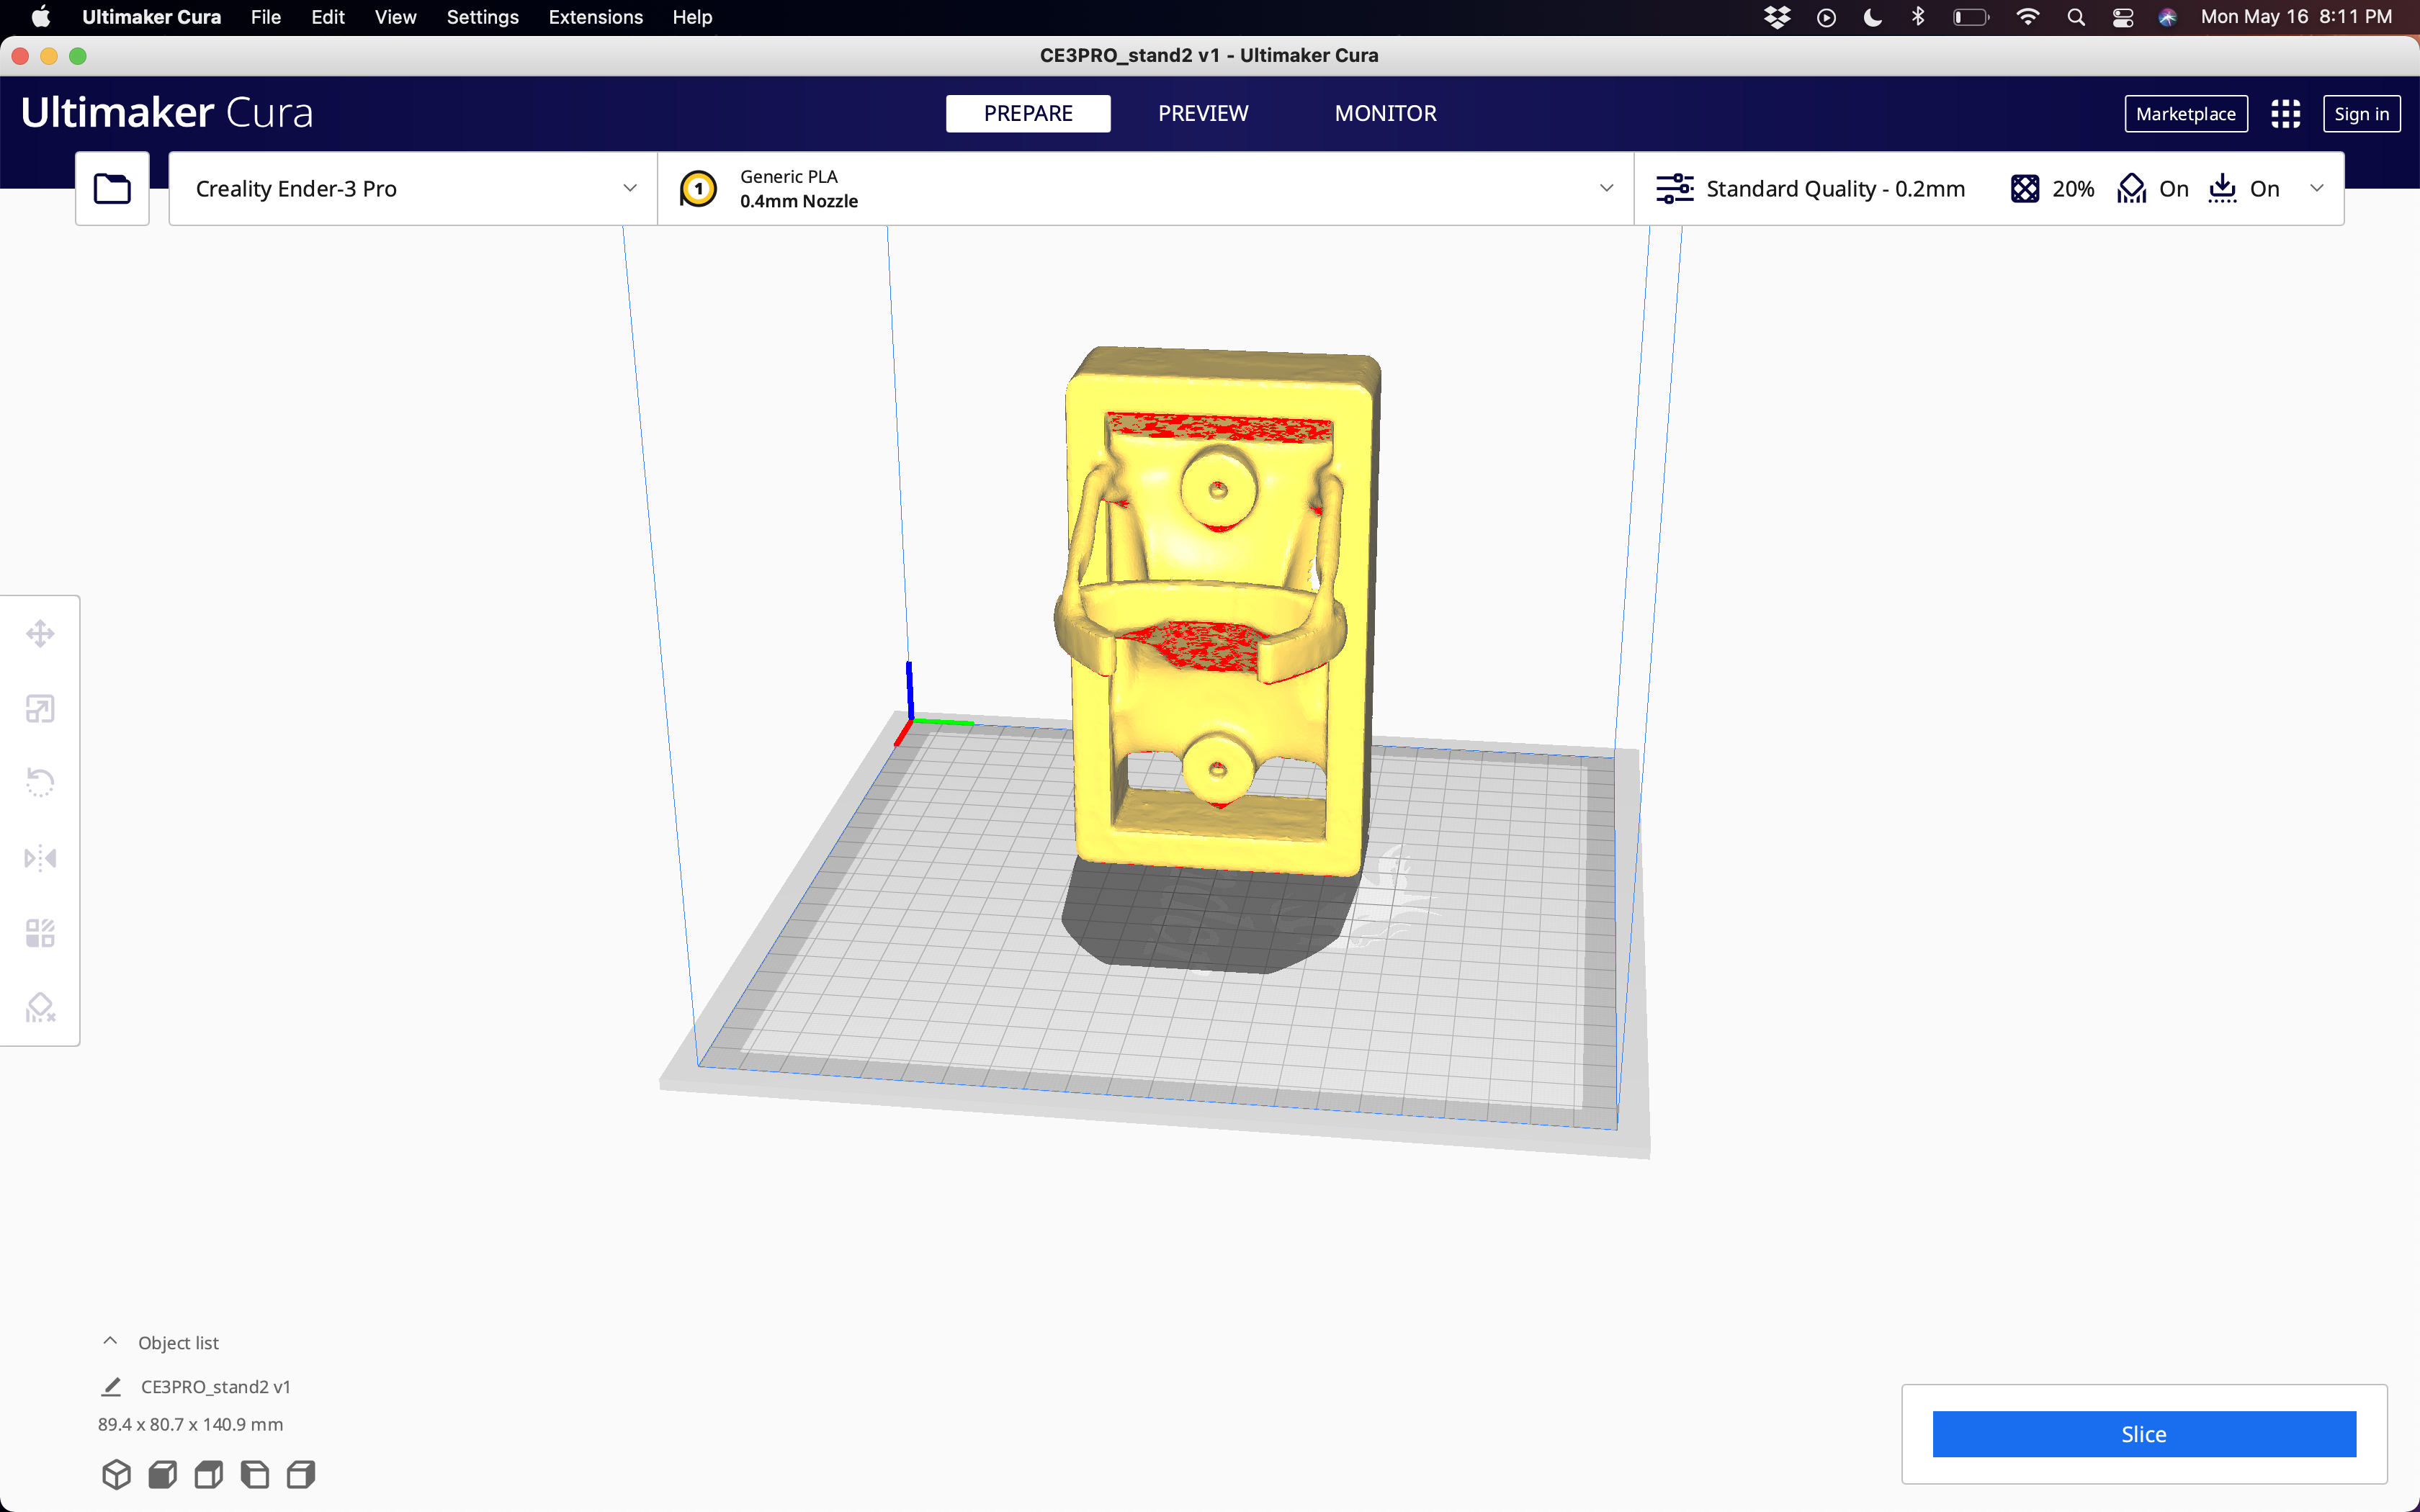Viewport: 2420px width, 1512px height.
Task: Select the Rotate tool
Action: click(40, 782)
